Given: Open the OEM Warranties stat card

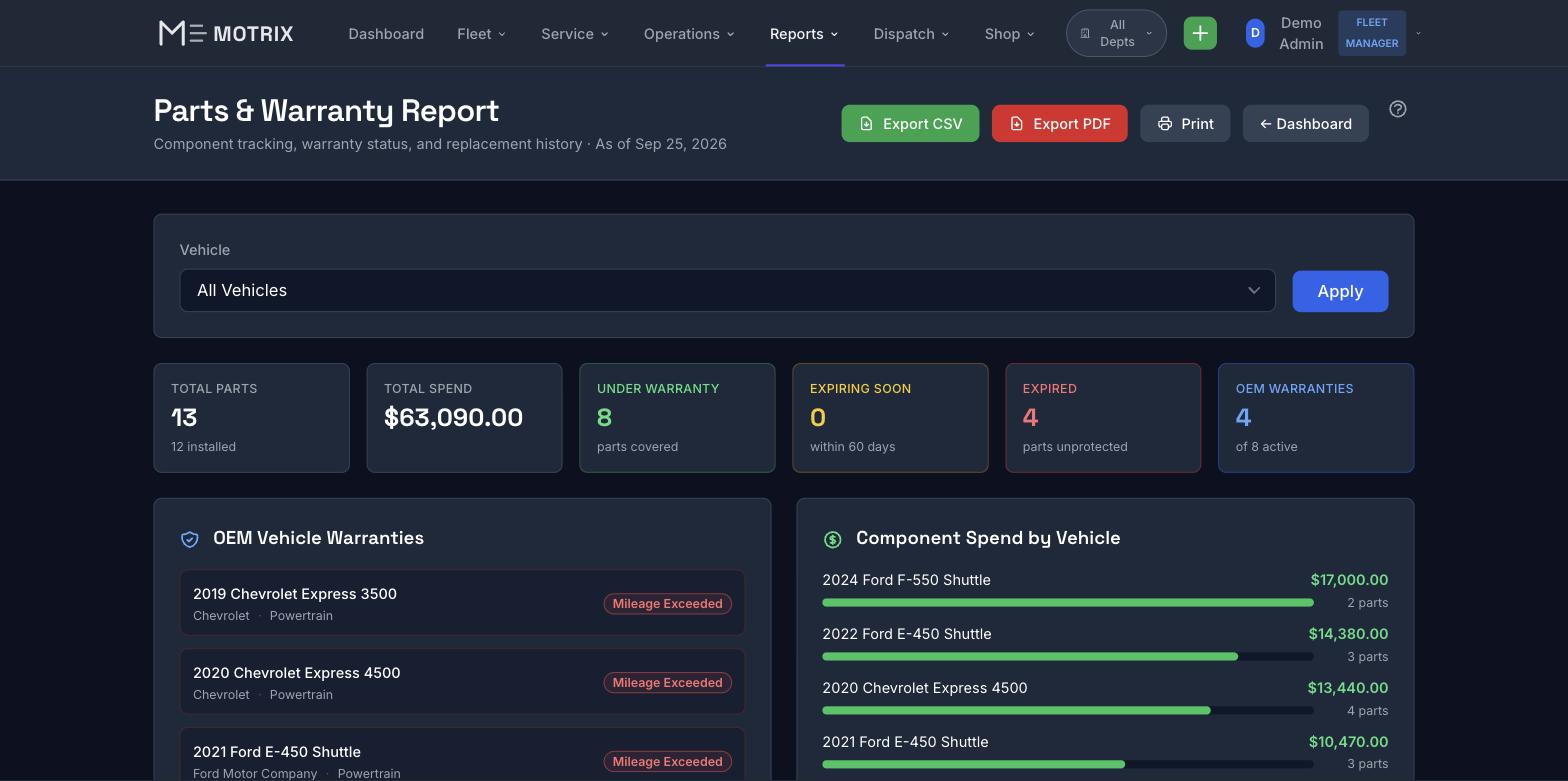Looking at the screenshot, I should point(1316,418).
